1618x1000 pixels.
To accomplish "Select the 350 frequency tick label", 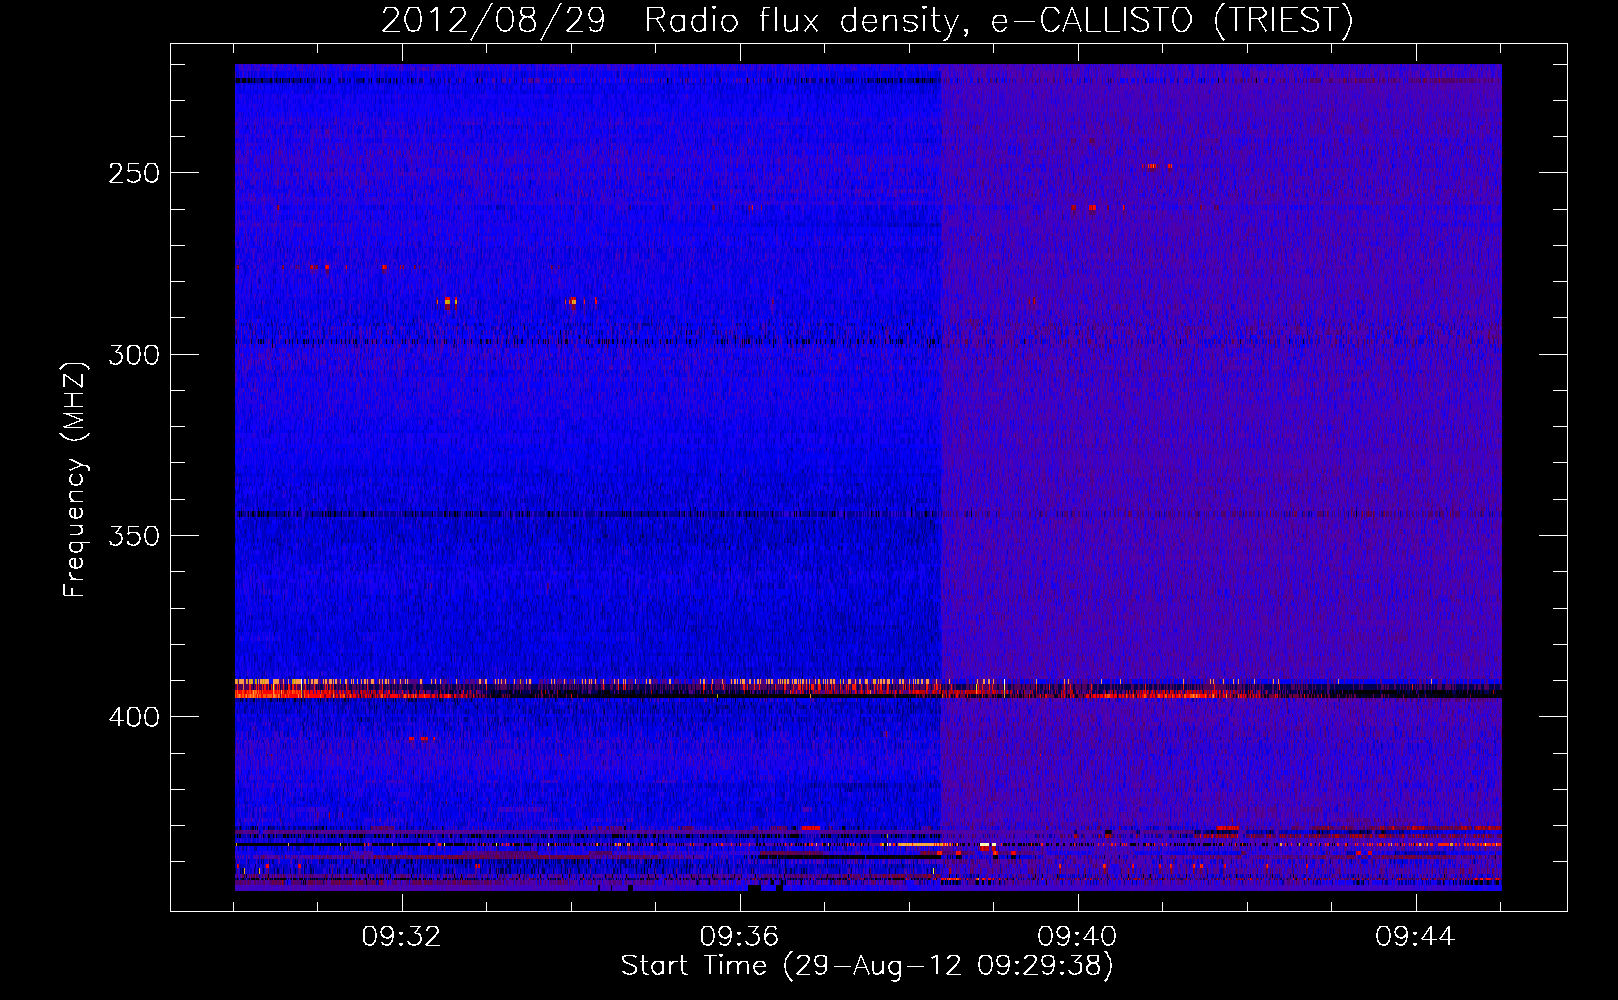I will (134, 536).
